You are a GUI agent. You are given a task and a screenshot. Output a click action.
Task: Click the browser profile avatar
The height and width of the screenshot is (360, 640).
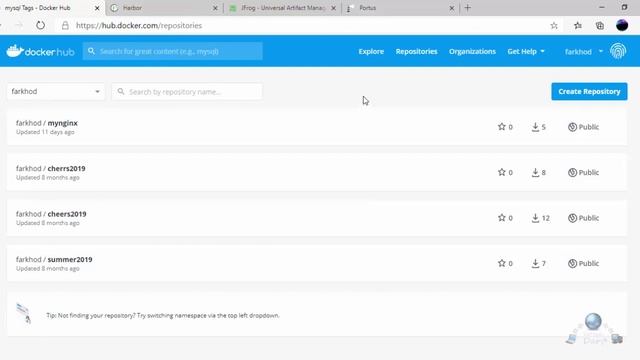pyautogui.click(x=622, y=25)
